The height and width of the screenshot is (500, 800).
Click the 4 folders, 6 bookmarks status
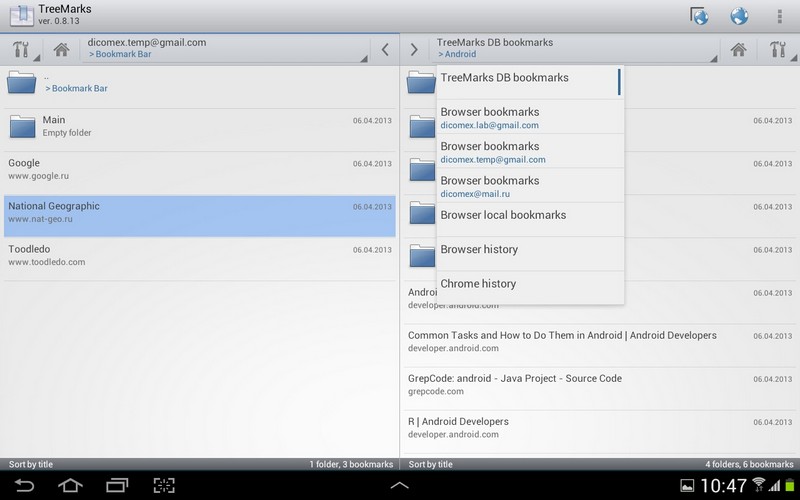click(x=749, y=464)
